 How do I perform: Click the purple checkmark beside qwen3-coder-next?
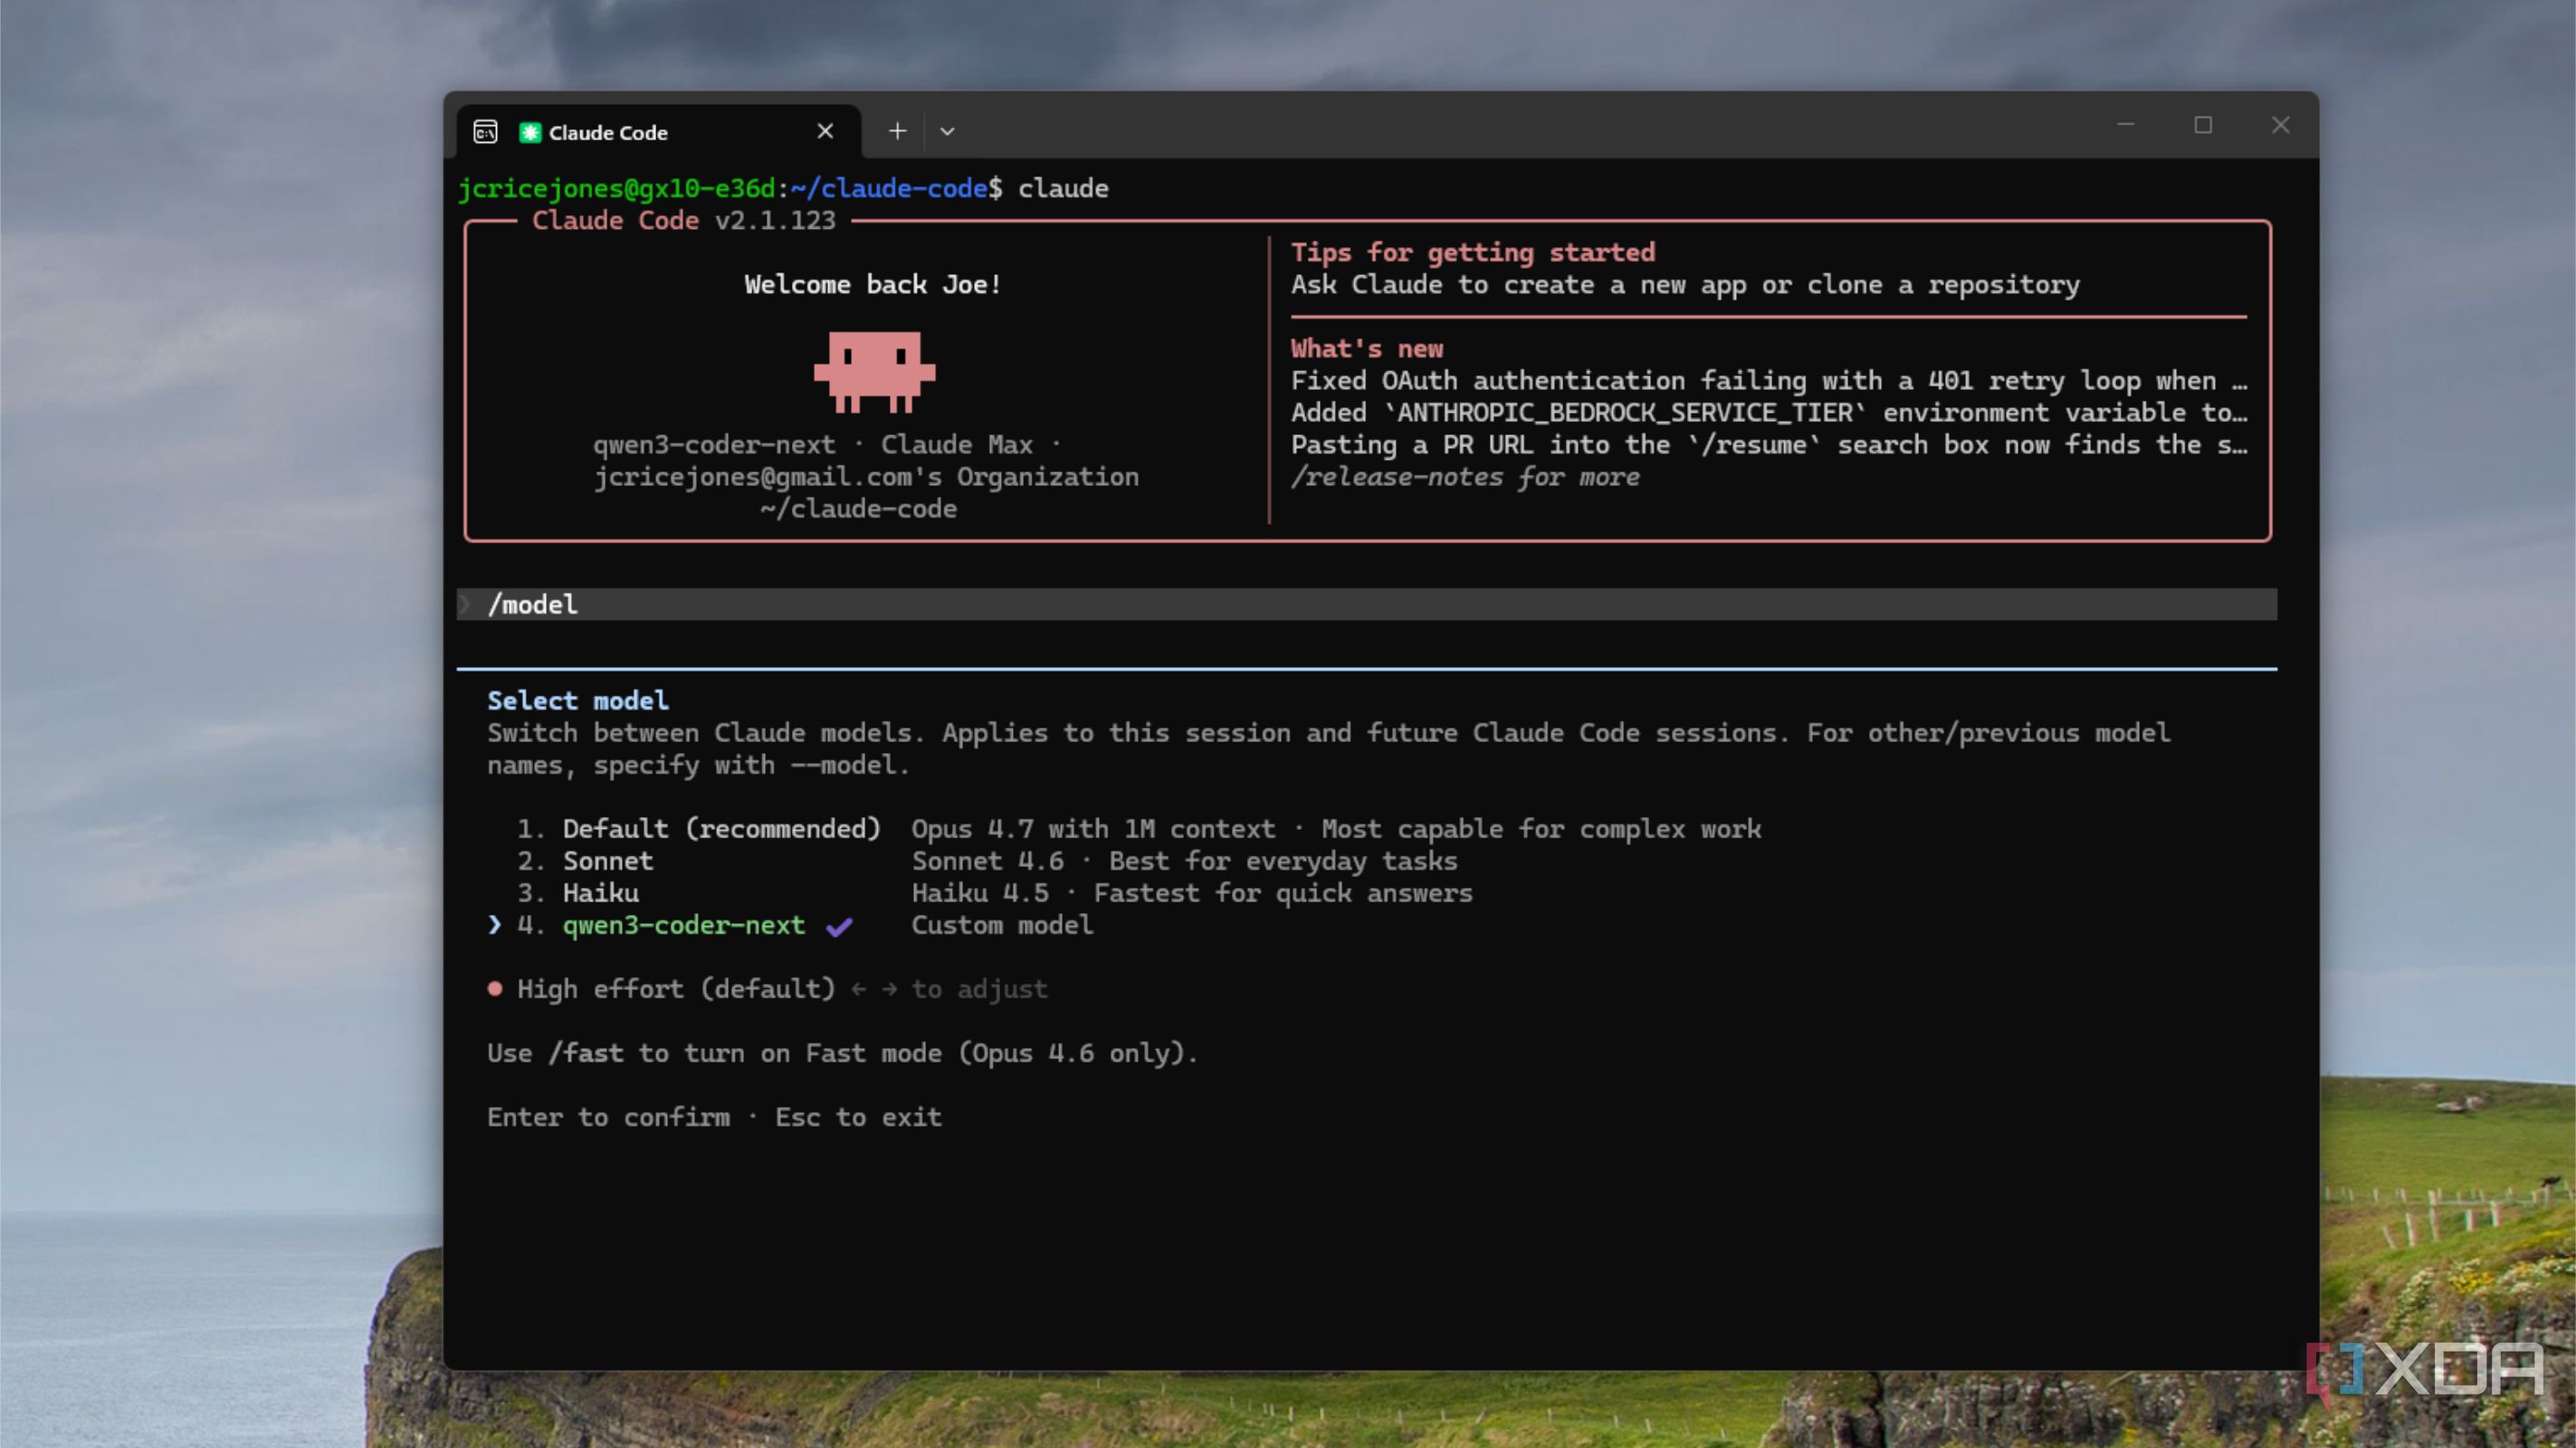point(839,926)
